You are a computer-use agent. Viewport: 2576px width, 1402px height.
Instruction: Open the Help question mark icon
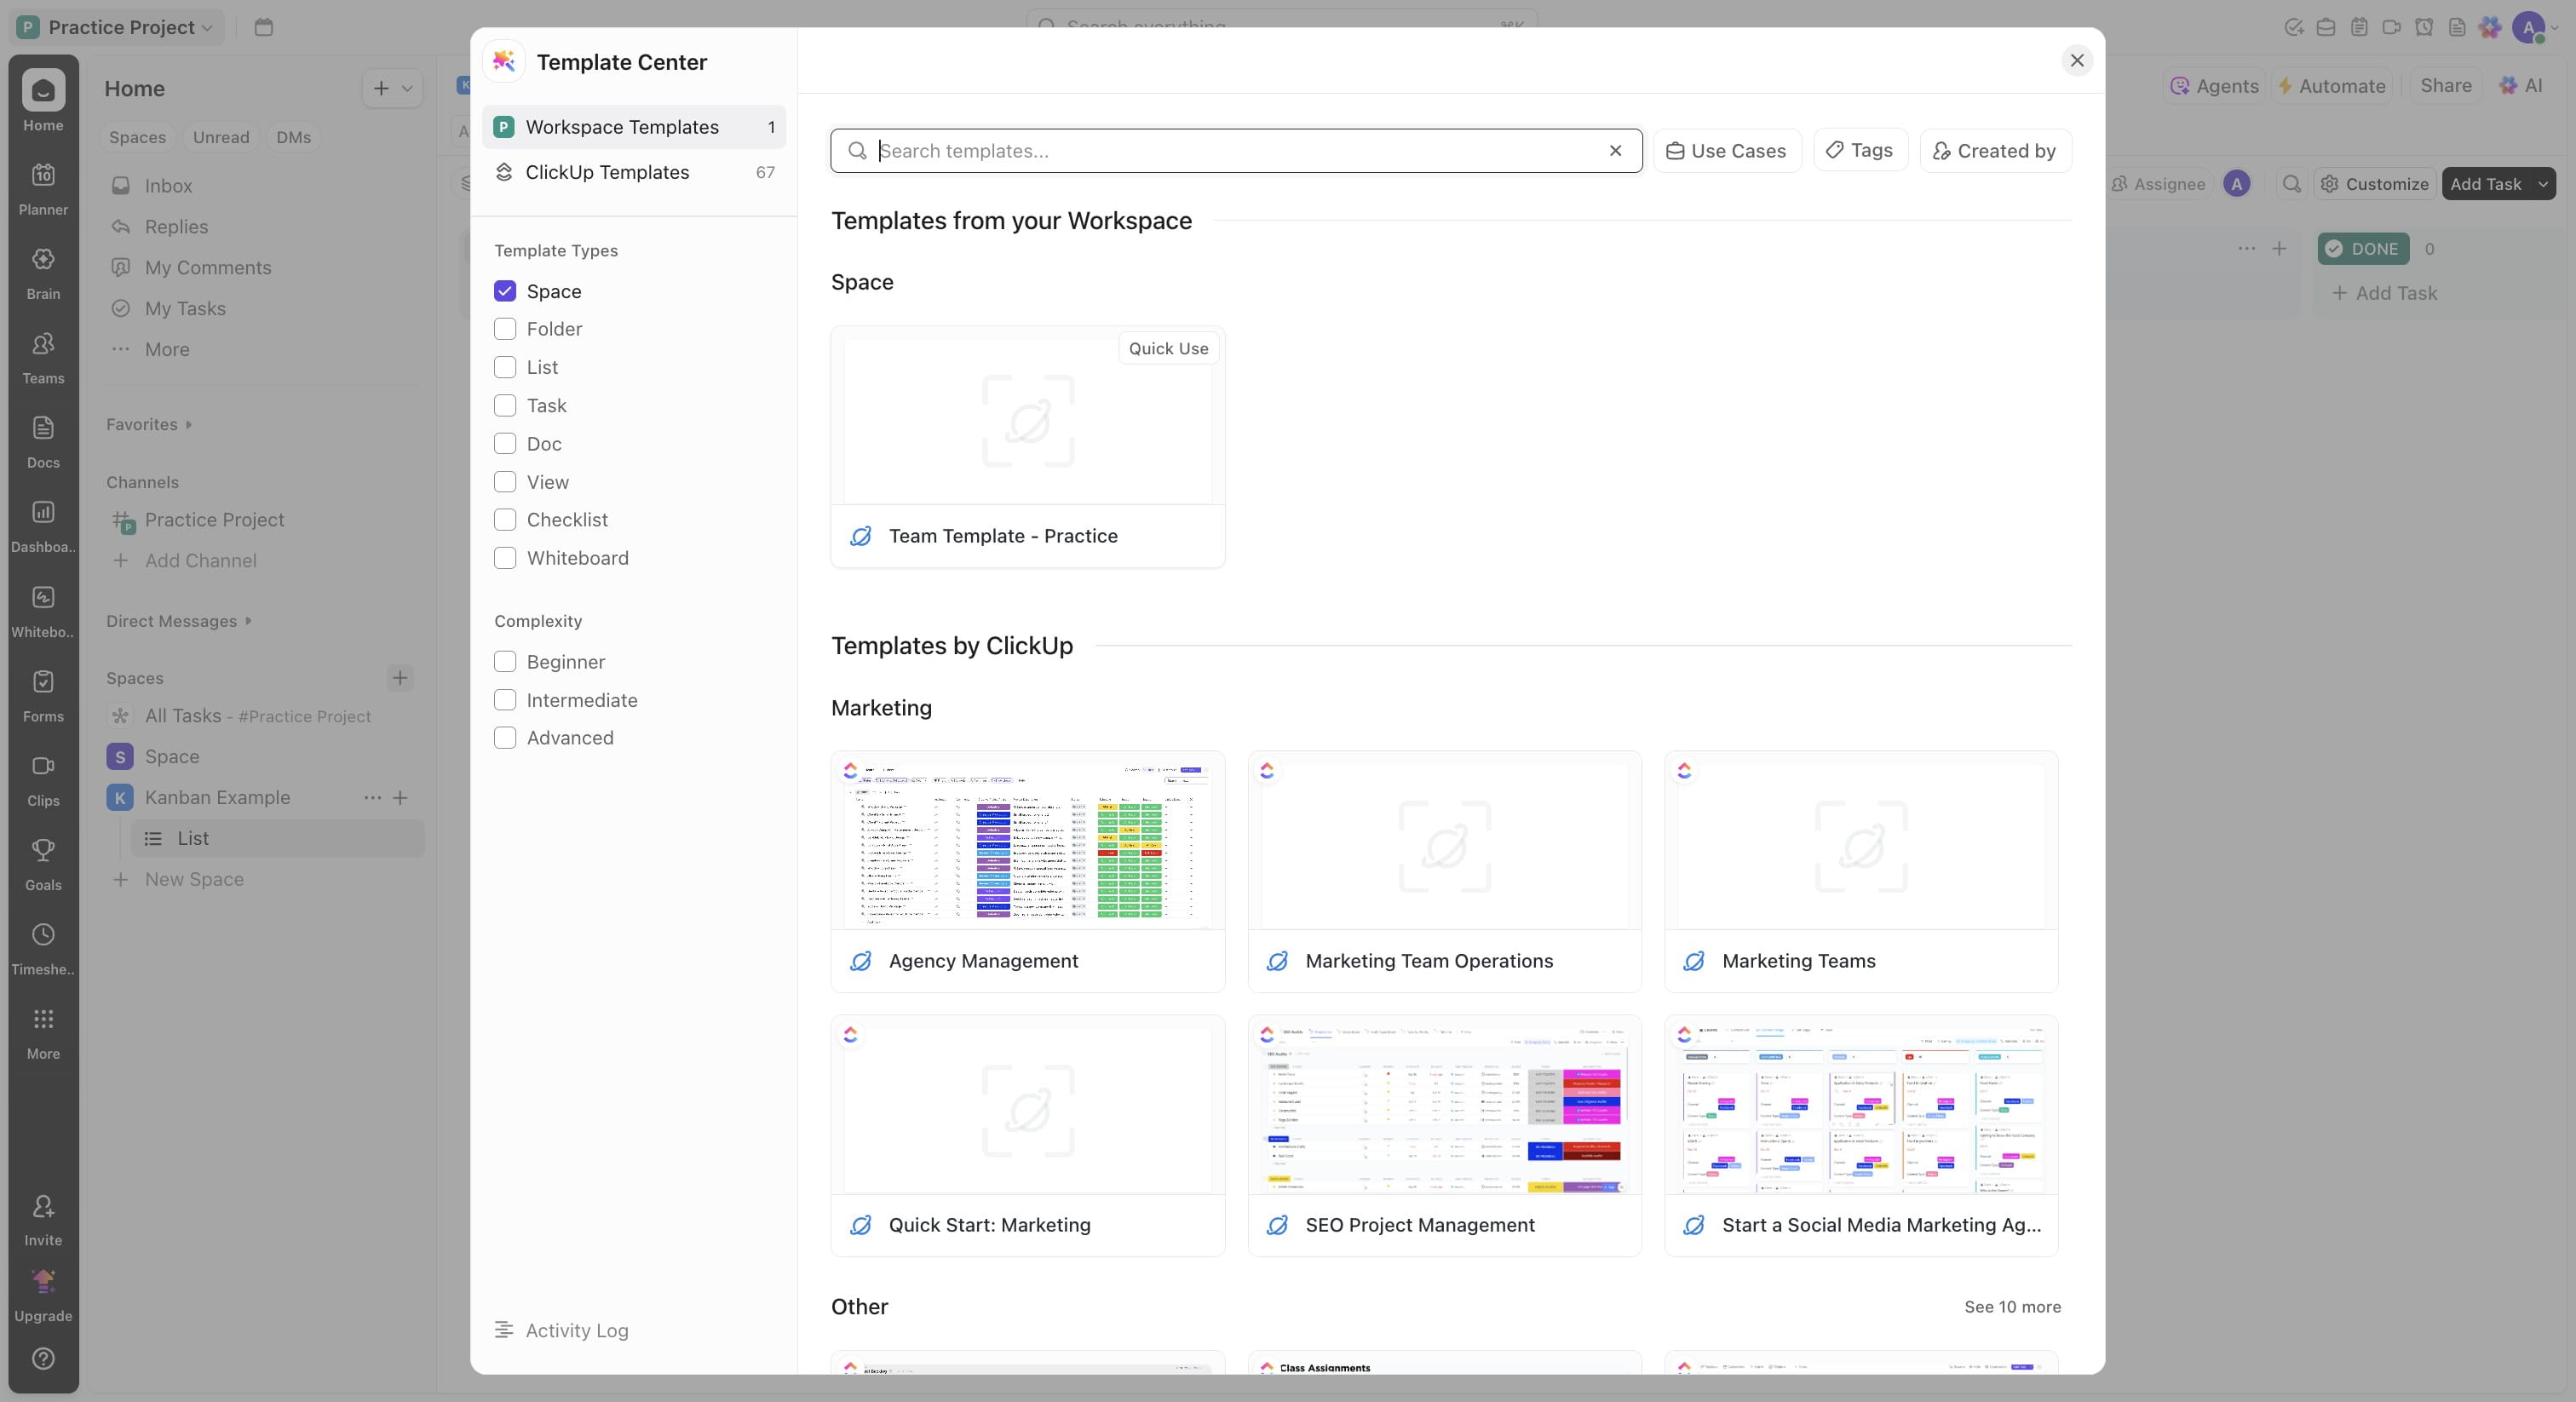pos(43,1358)
